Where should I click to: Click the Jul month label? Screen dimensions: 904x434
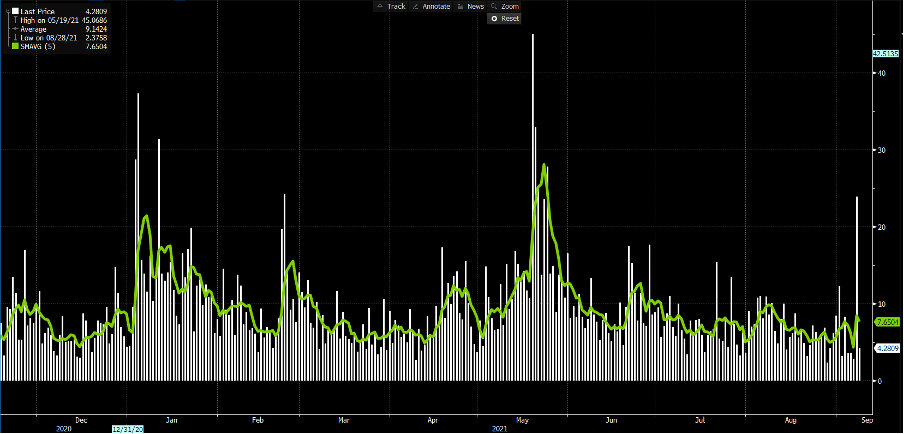click(x=700, y=421)
